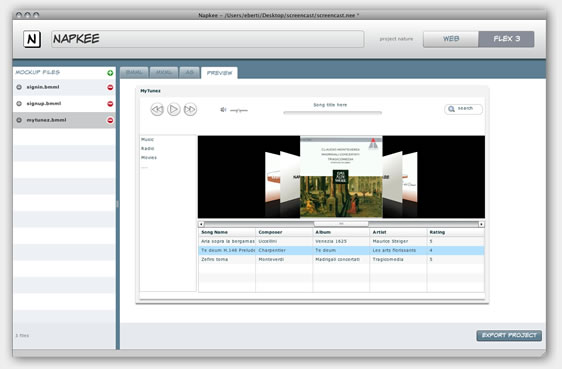Click the right arrow of the cover-flow scrollbar
The image size is (562, 369).
coord(481,224)
